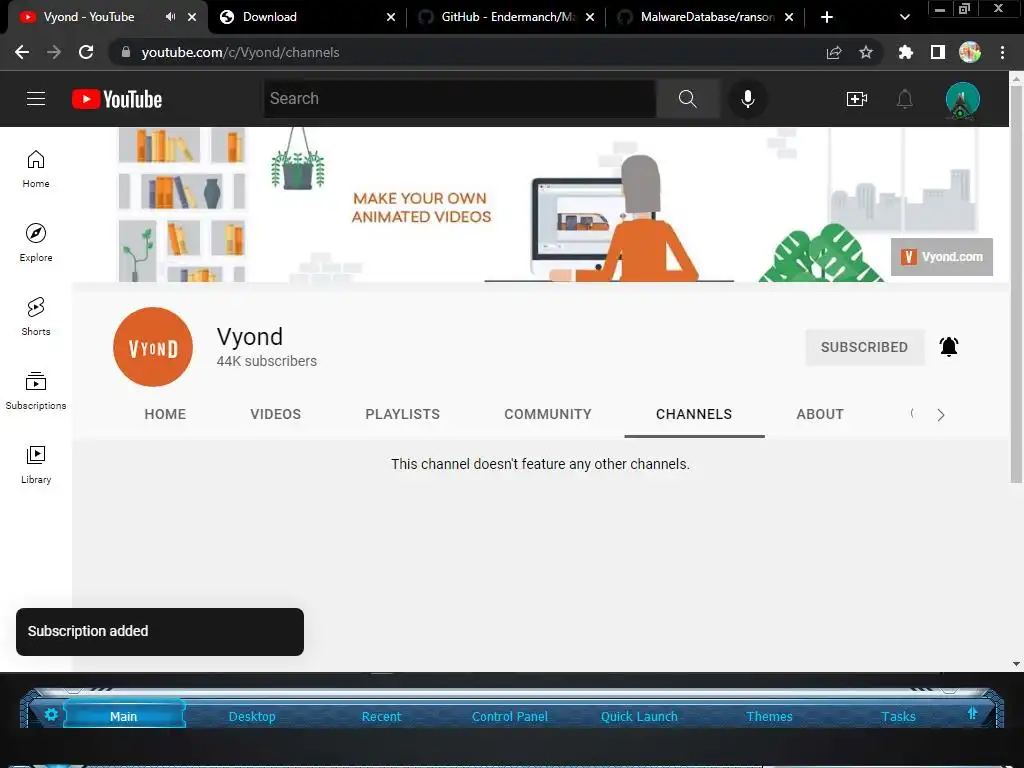
Task: Click the scrollbar down arrow
Action: pos(1016,664)
